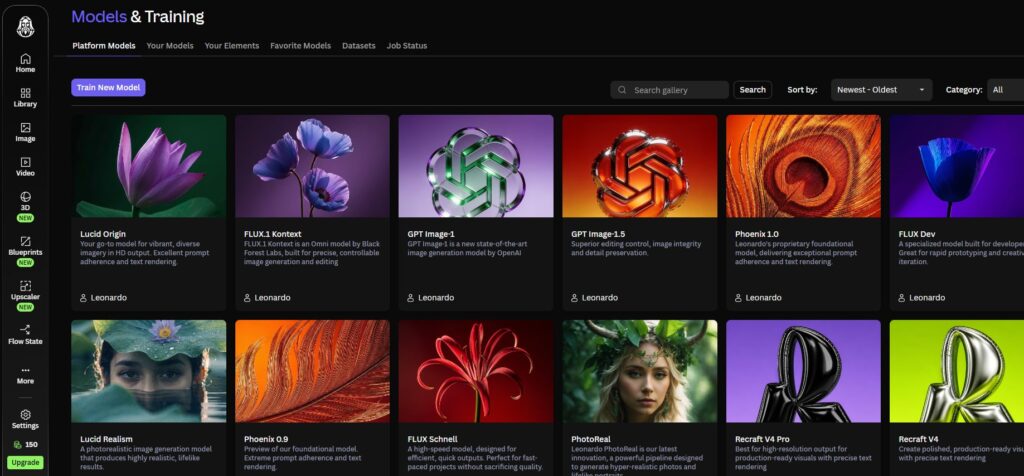Open the 3D tool icon

pos(25,197)
